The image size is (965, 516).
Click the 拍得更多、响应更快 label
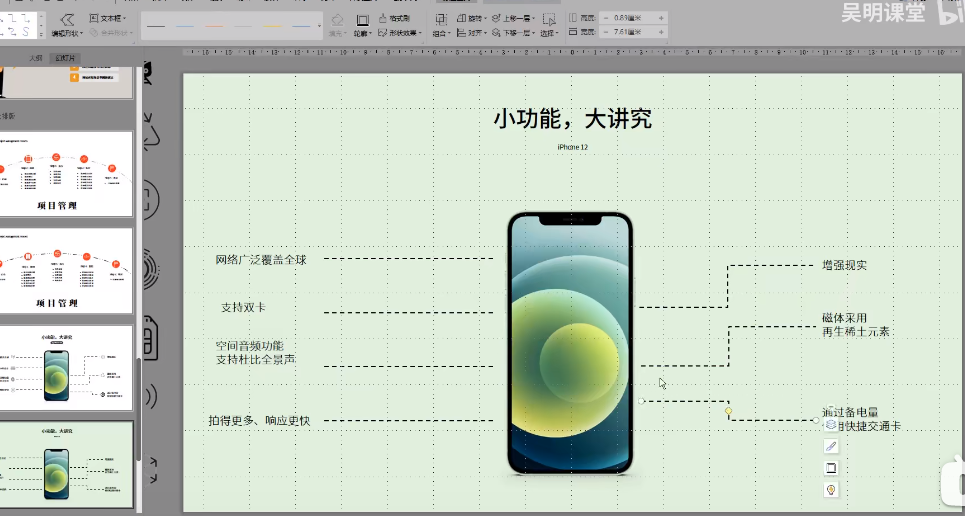coord(259,421)
